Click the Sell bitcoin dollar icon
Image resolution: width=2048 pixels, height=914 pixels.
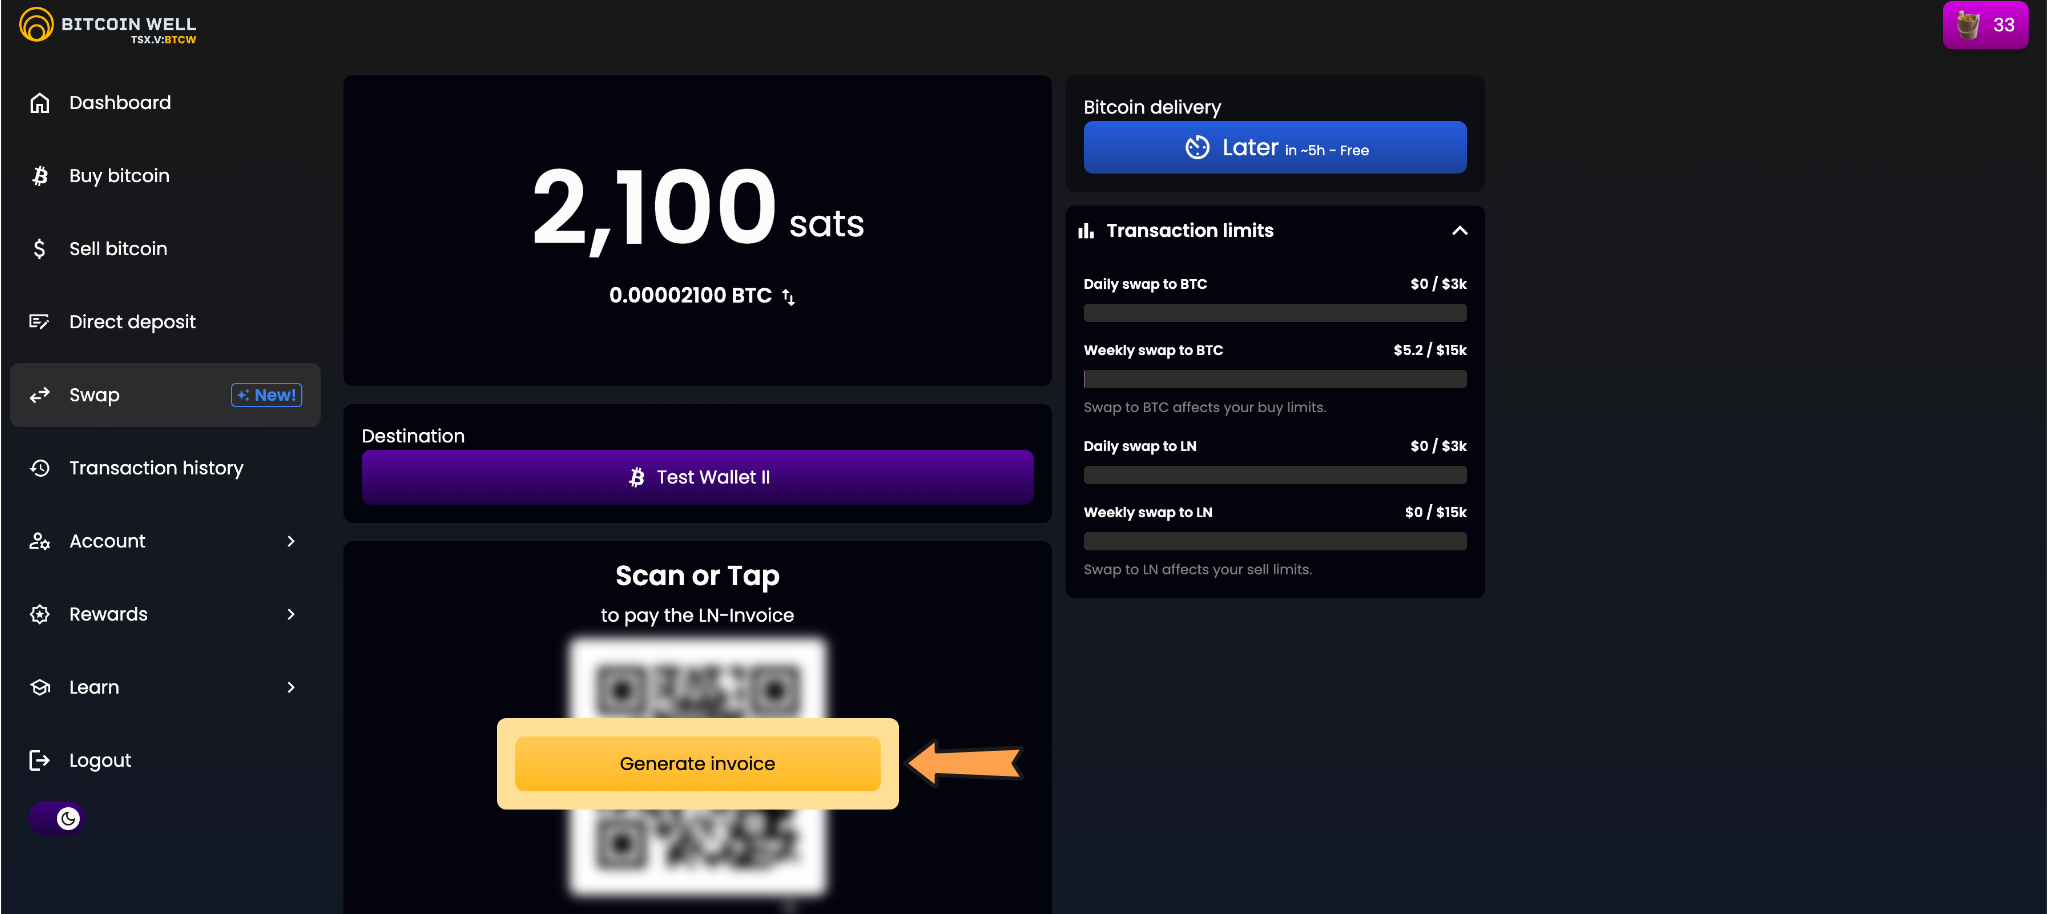pos(40,249)
